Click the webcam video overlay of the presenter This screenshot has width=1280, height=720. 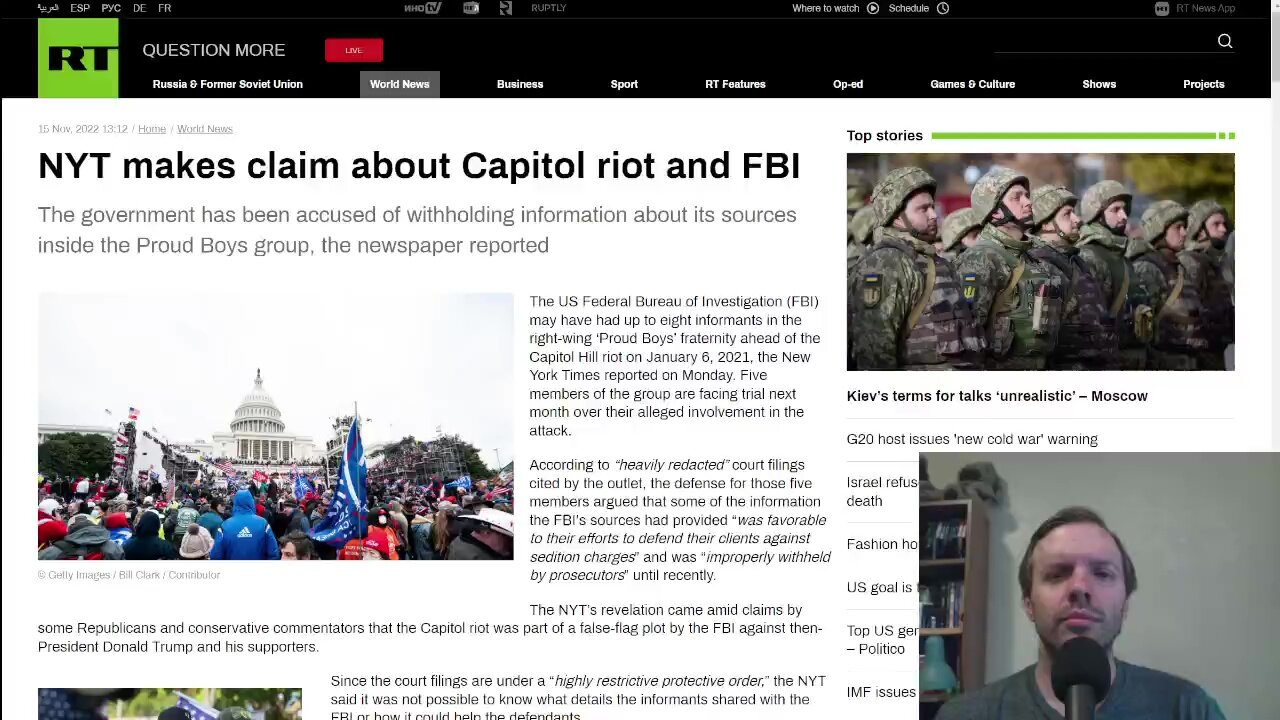[1099, 586]
